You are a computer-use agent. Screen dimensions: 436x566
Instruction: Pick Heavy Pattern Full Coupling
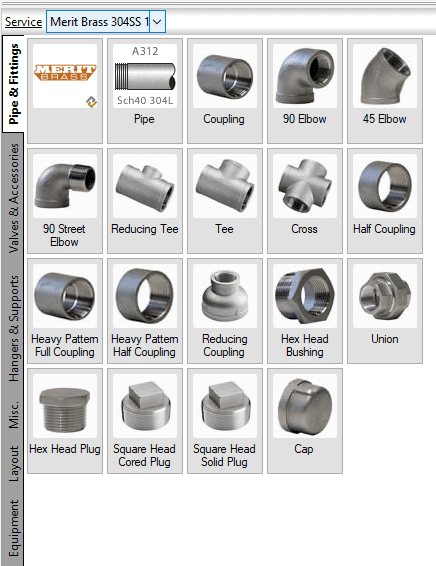tap(65, 311)
